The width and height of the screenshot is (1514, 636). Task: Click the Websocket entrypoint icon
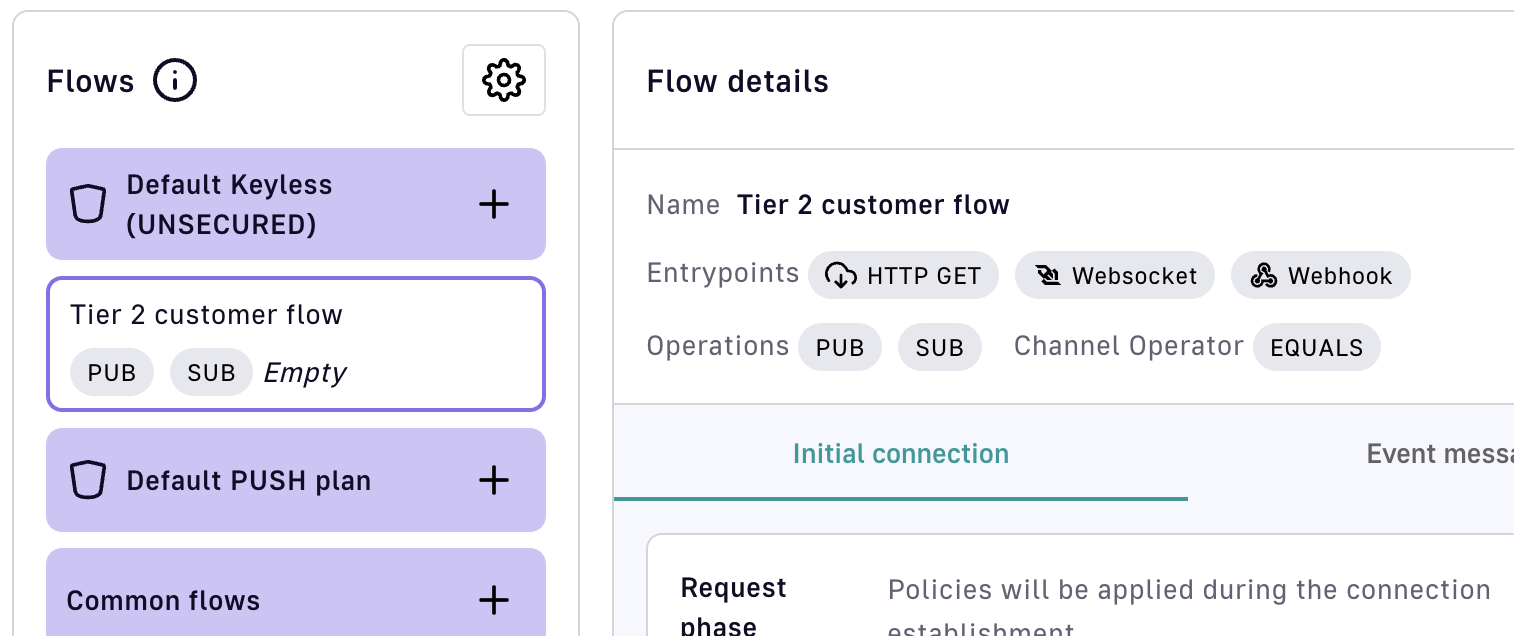(1048, 276)
